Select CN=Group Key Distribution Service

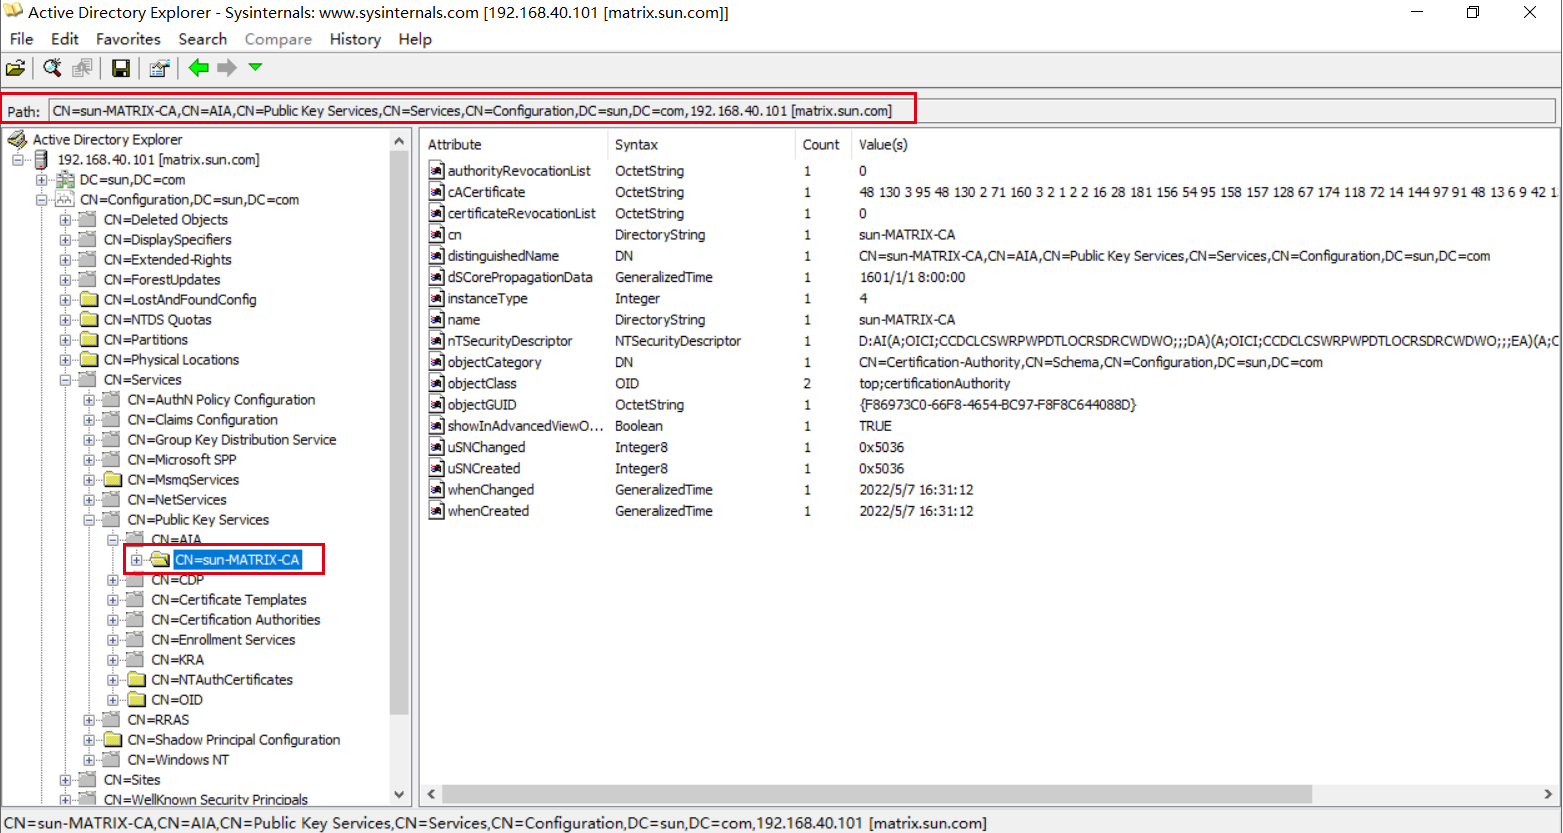(232, 440)
